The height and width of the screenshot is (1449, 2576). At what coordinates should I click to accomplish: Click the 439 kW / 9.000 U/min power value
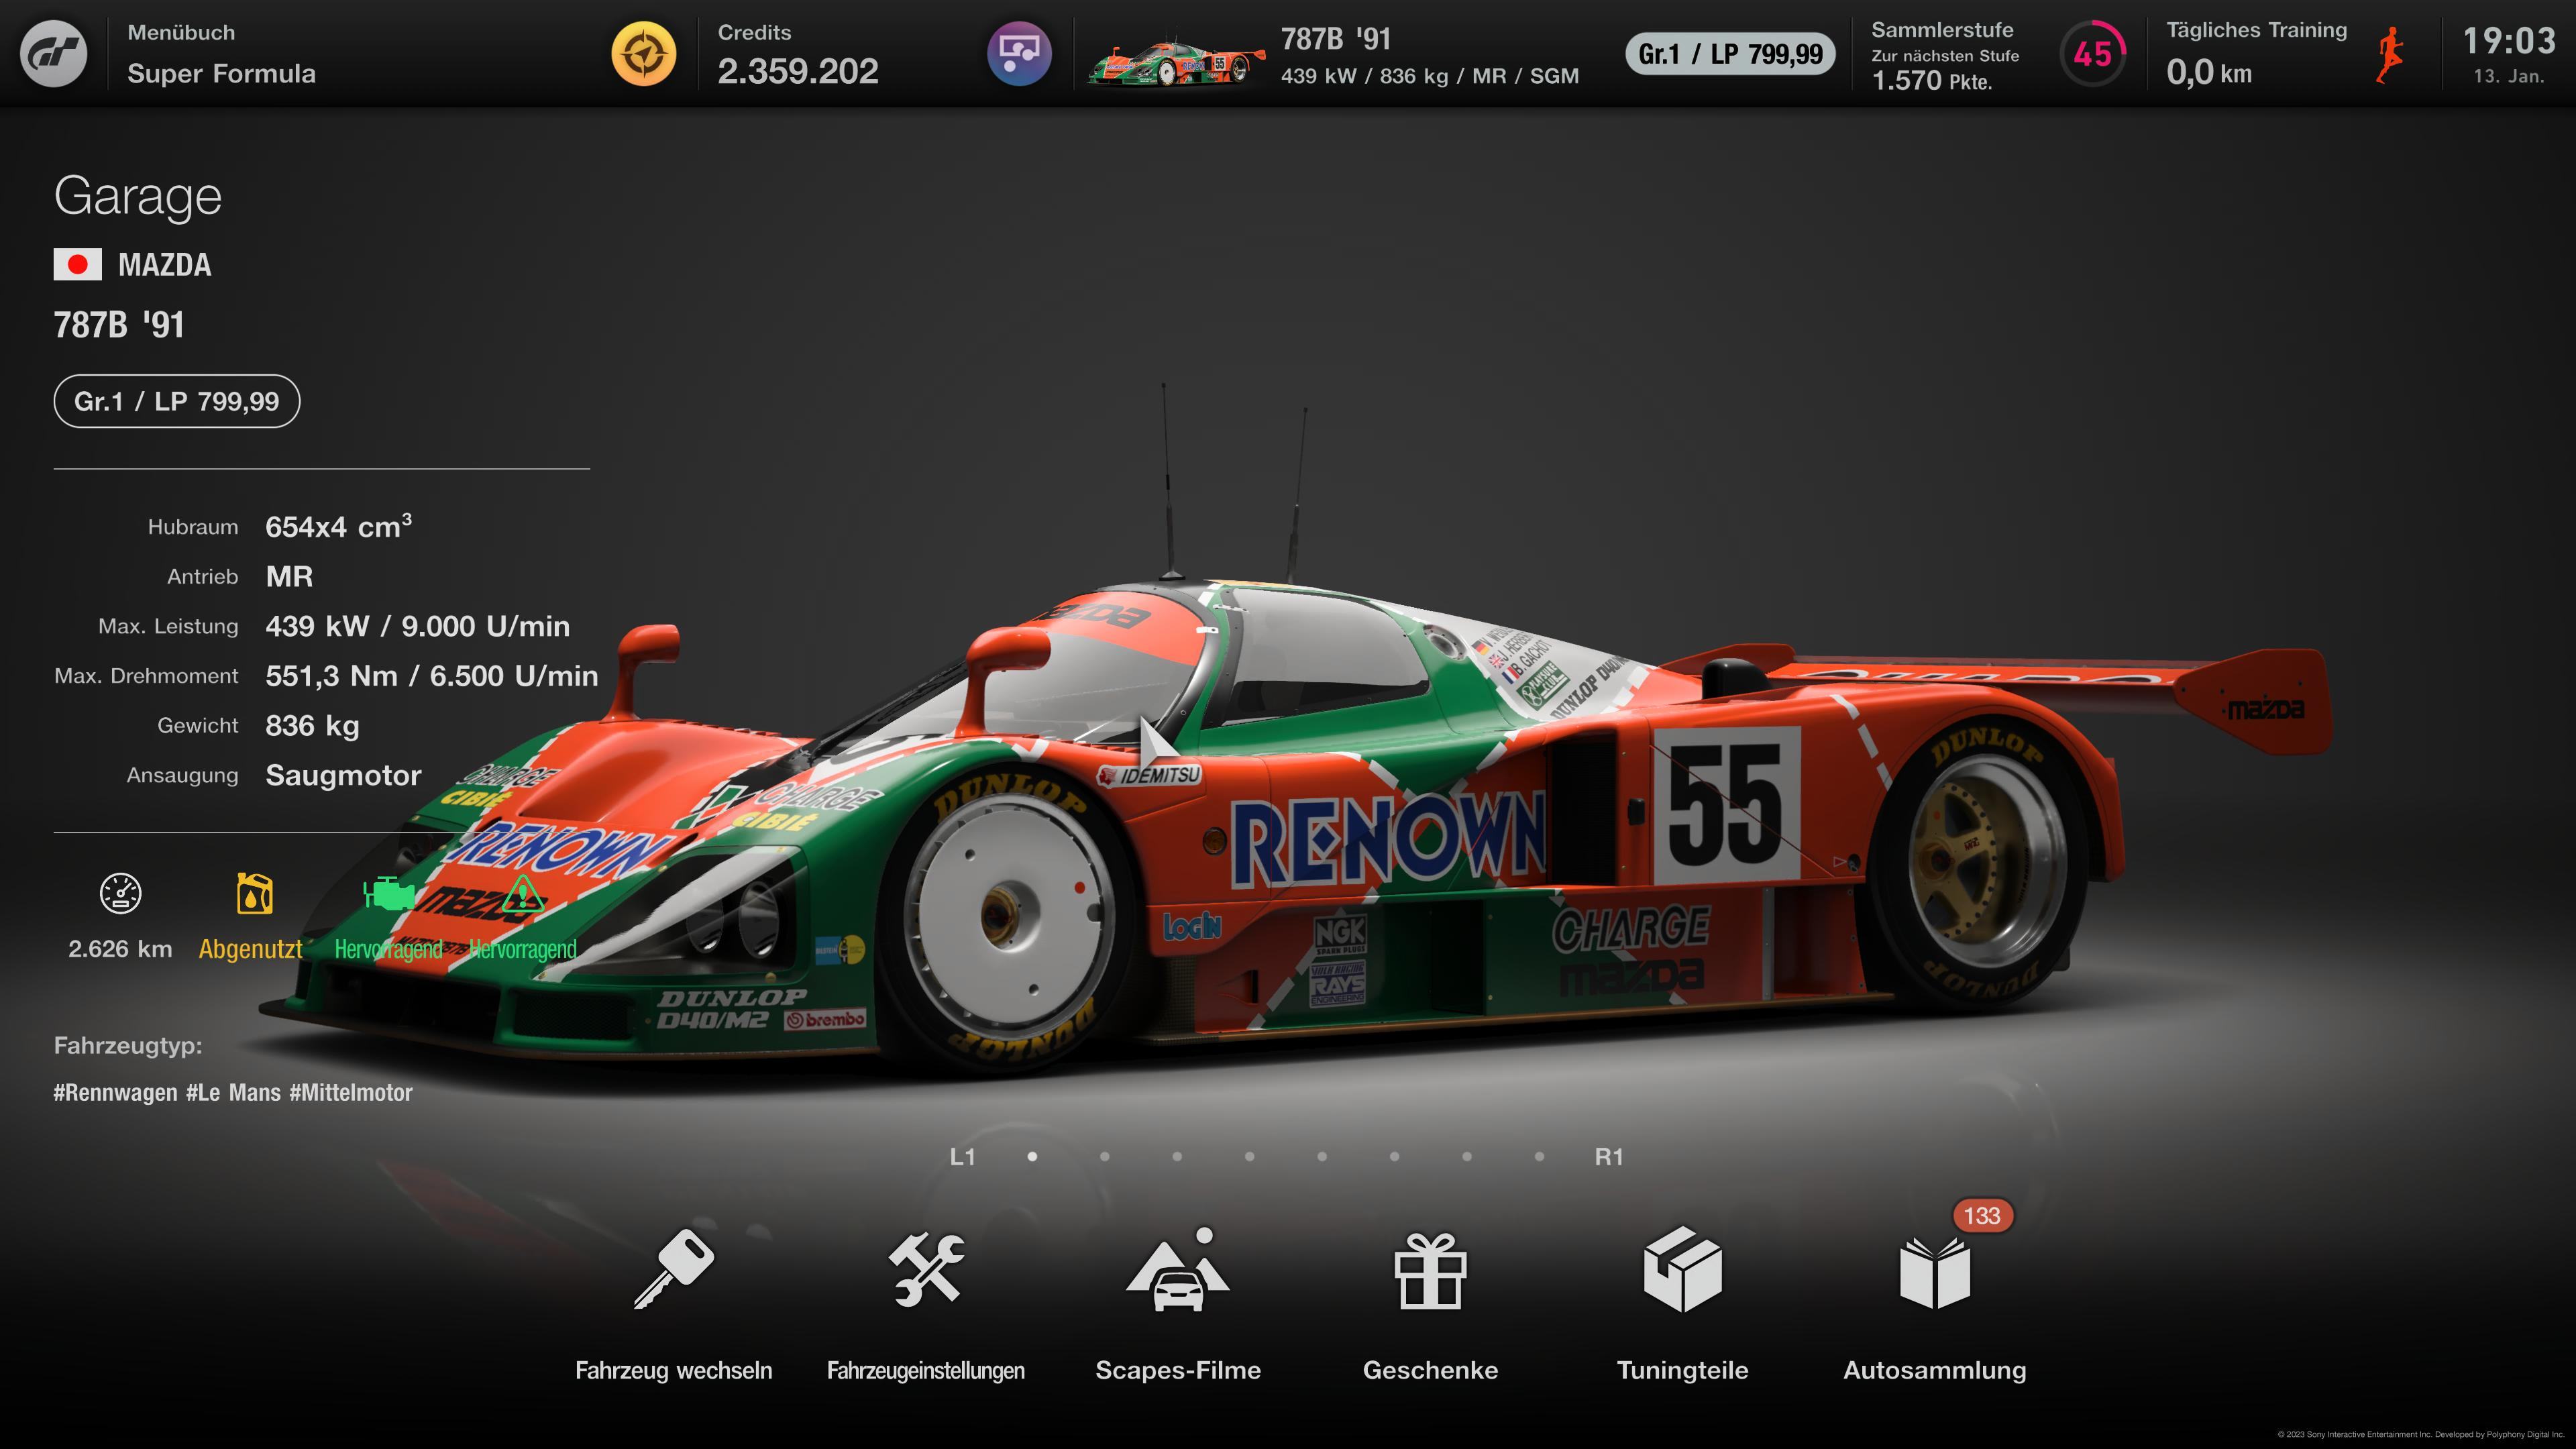click(417, 626)
